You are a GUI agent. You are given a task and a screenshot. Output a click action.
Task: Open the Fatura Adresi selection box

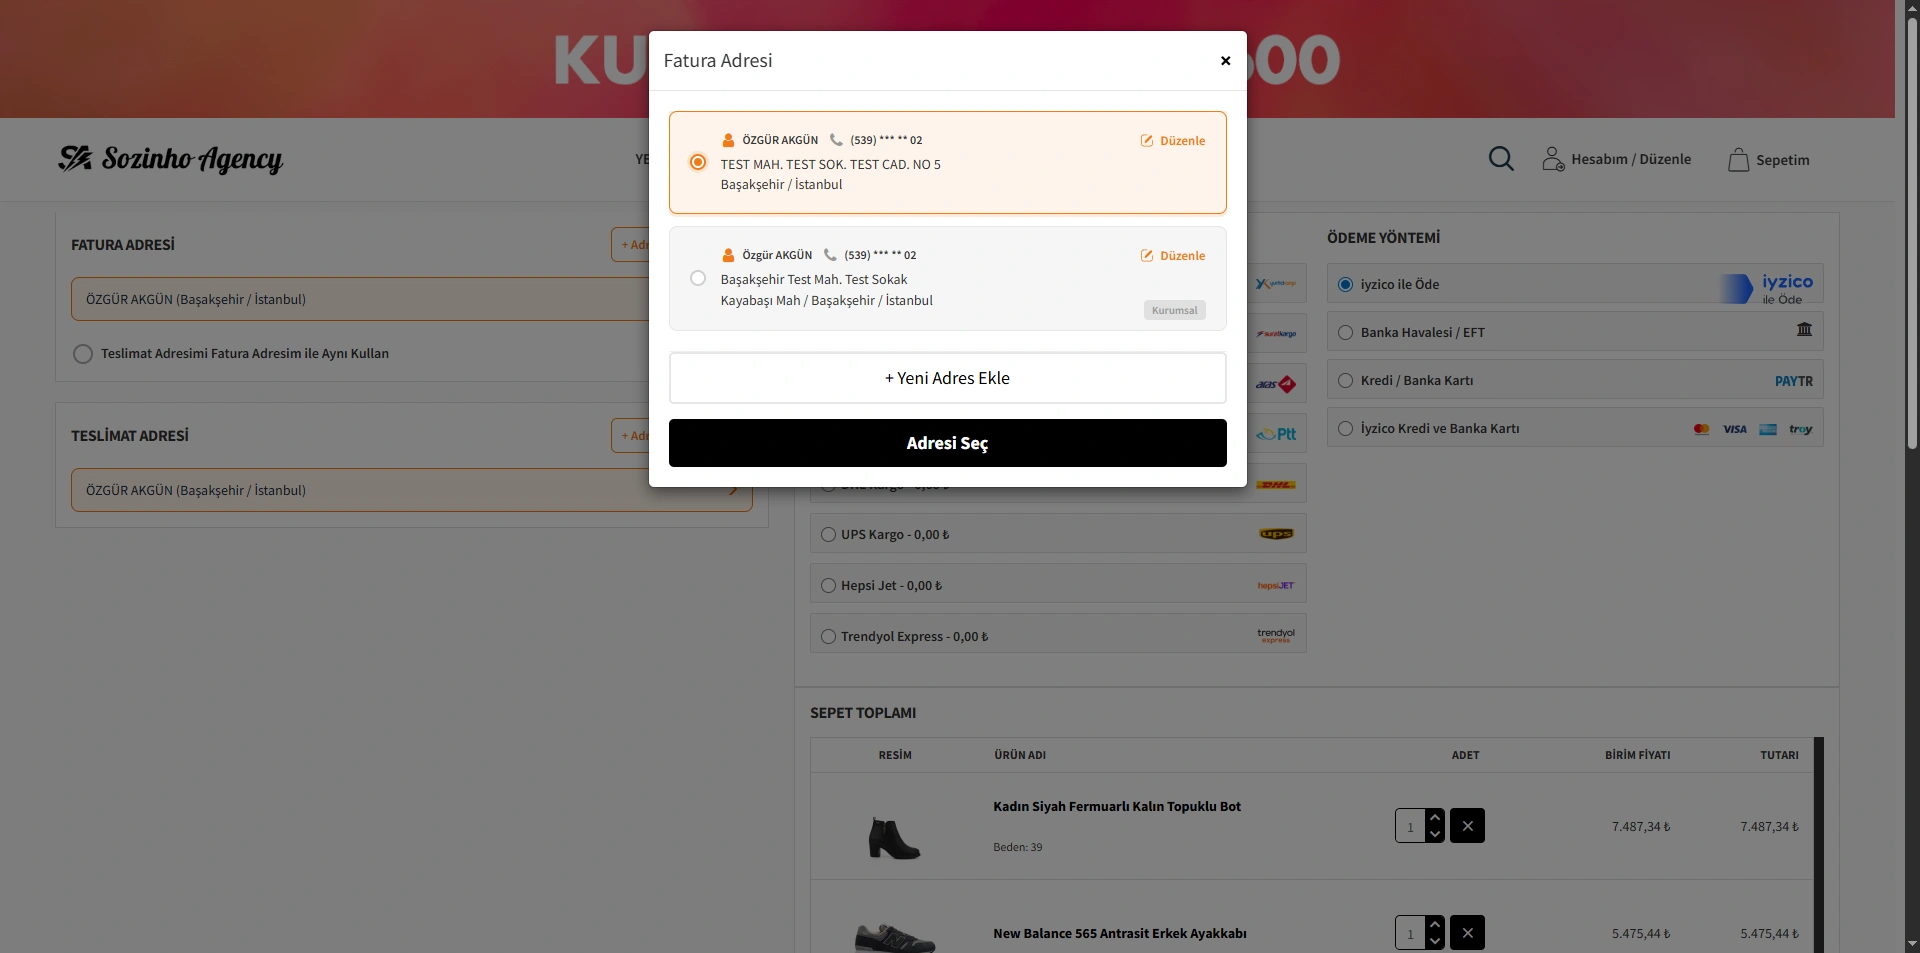360,300
